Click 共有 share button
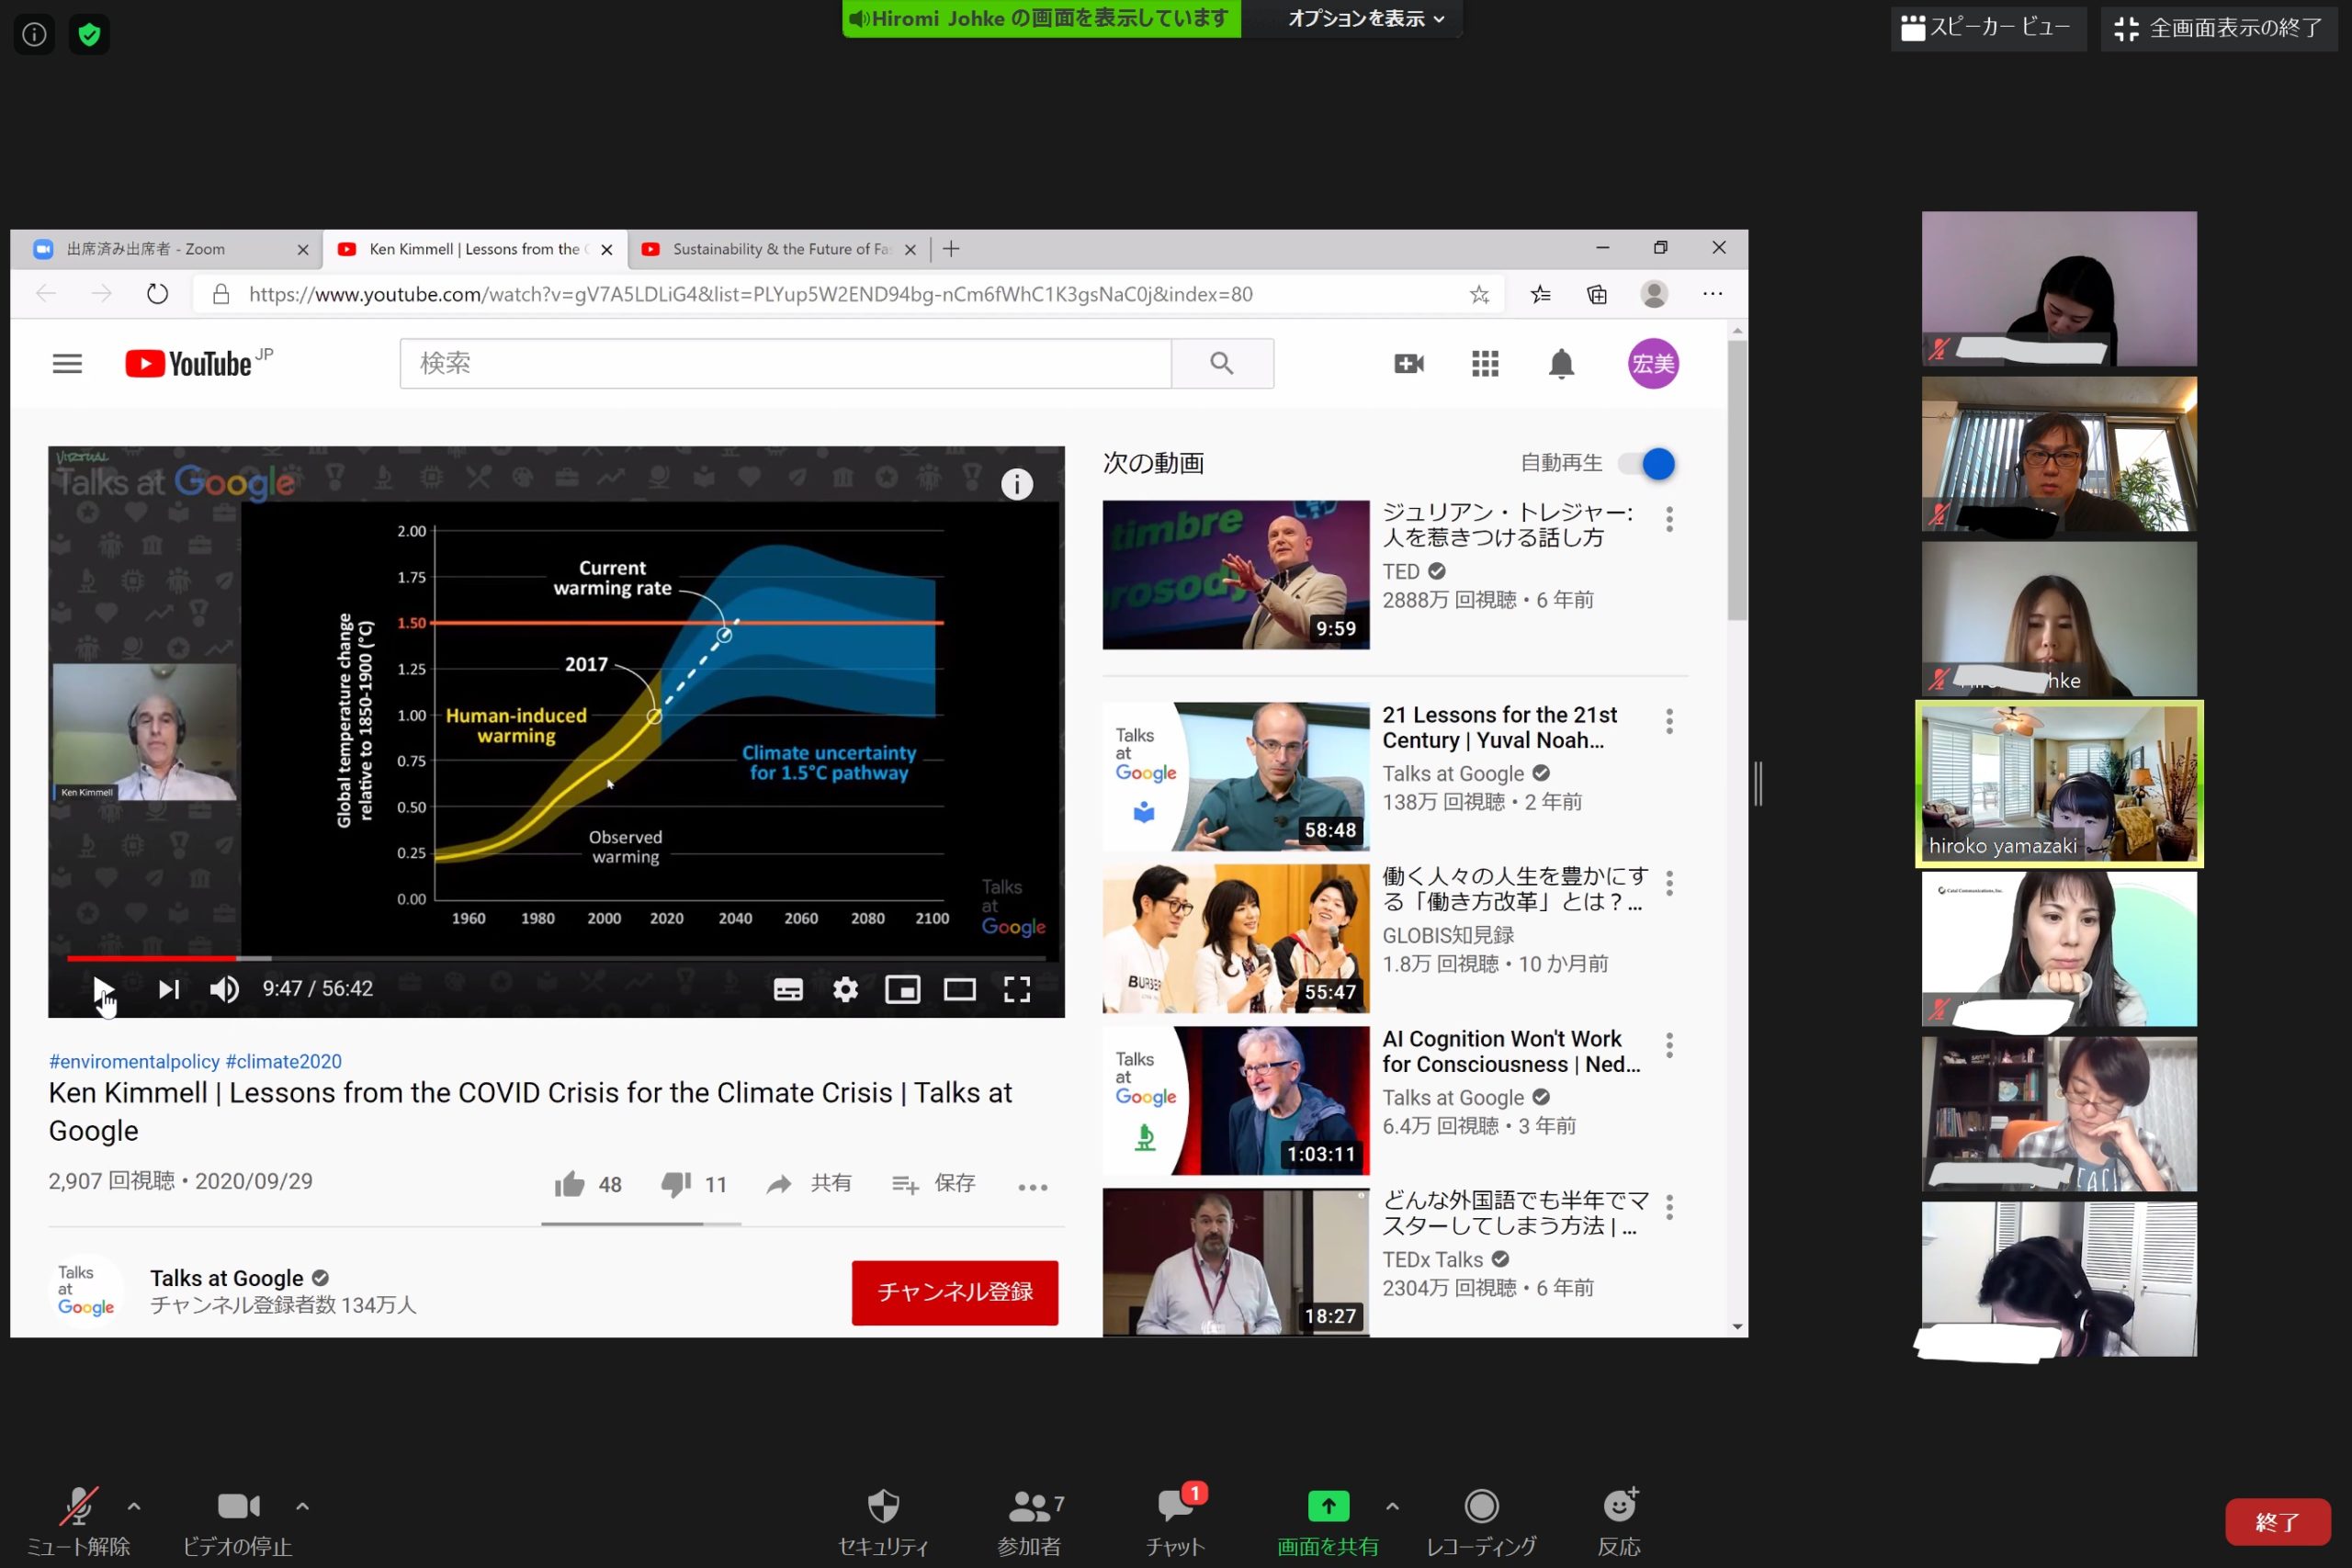Image resolution: width=2352 pixels, height=1568 pixels. click(x=809, y=1184)
